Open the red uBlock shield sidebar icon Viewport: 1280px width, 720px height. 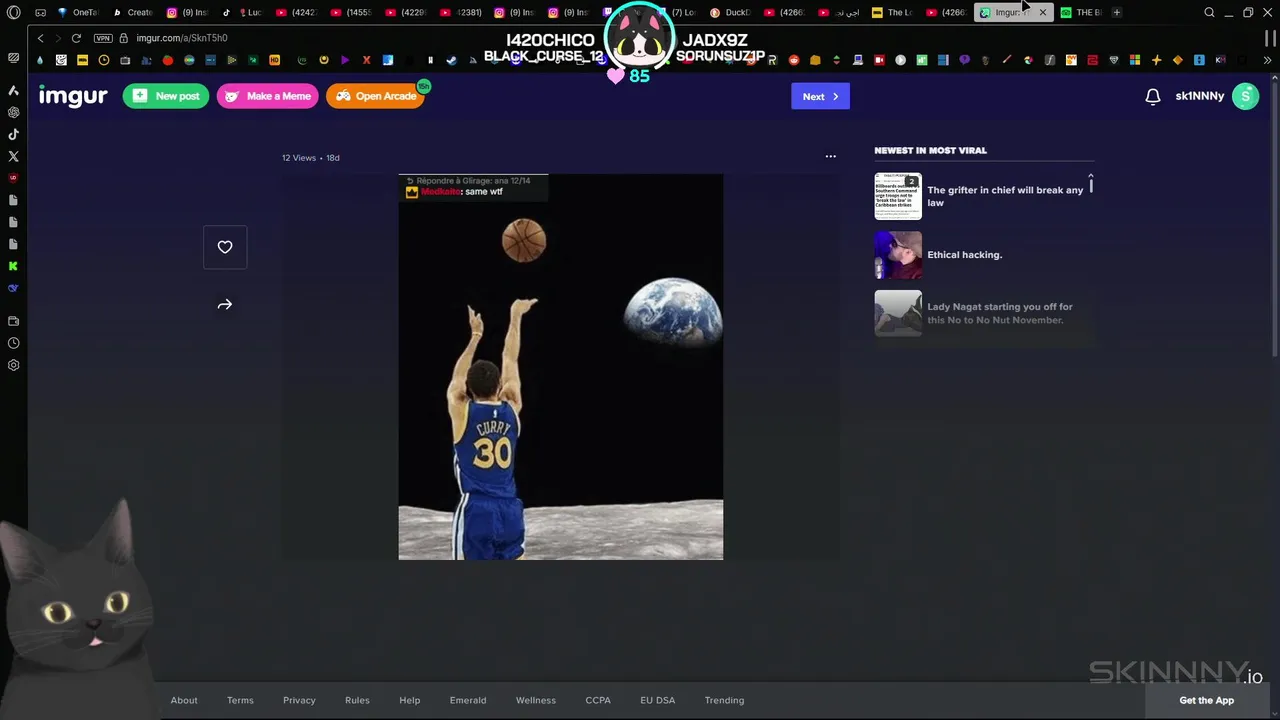[x=13, y=178]
